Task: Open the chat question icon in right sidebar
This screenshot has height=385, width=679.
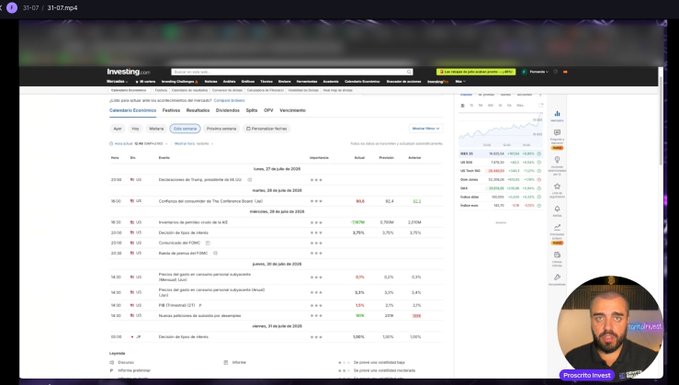Action: tap(557, 133)
